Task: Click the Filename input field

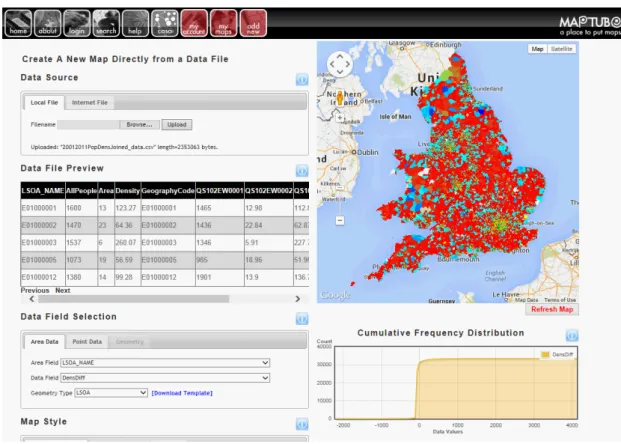Action: coord(88,124)
